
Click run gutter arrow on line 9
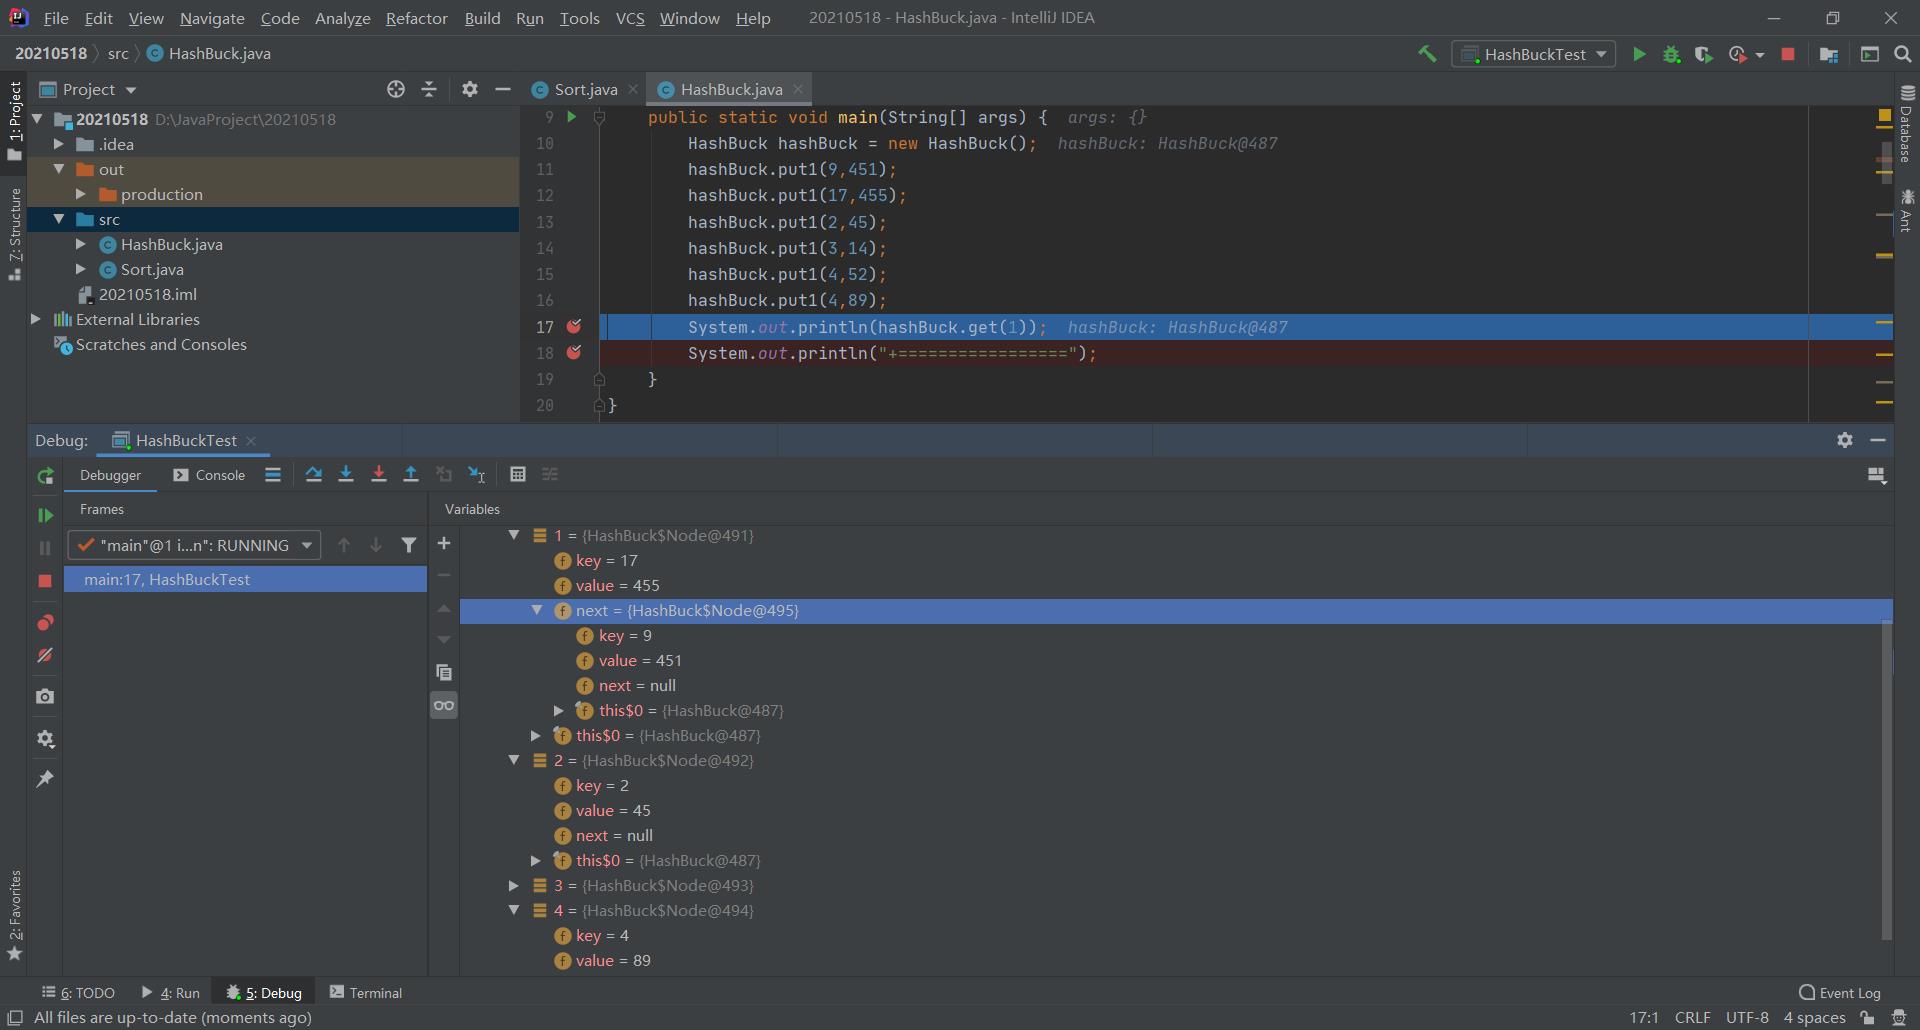571,117
